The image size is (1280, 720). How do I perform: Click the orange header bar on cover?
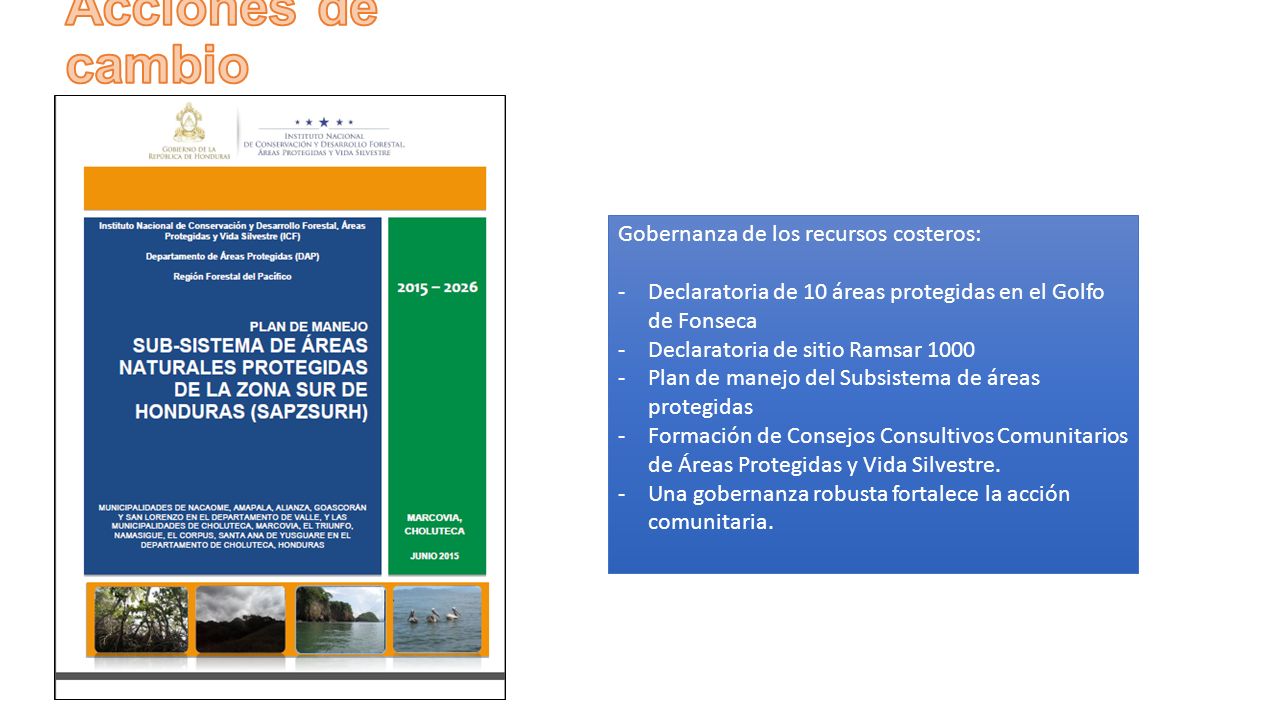(285, 188)
